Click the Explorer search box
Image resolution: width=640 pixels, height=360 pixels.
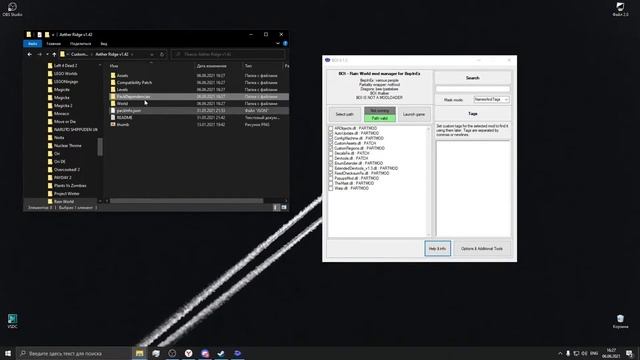point(228,54)
